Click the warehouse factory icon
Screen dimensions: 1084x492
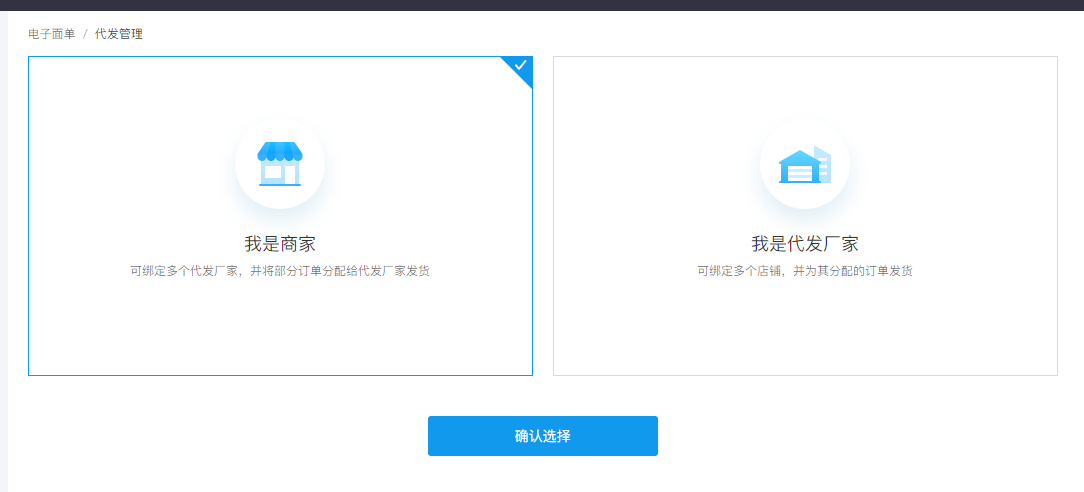(x=805, y=164)
